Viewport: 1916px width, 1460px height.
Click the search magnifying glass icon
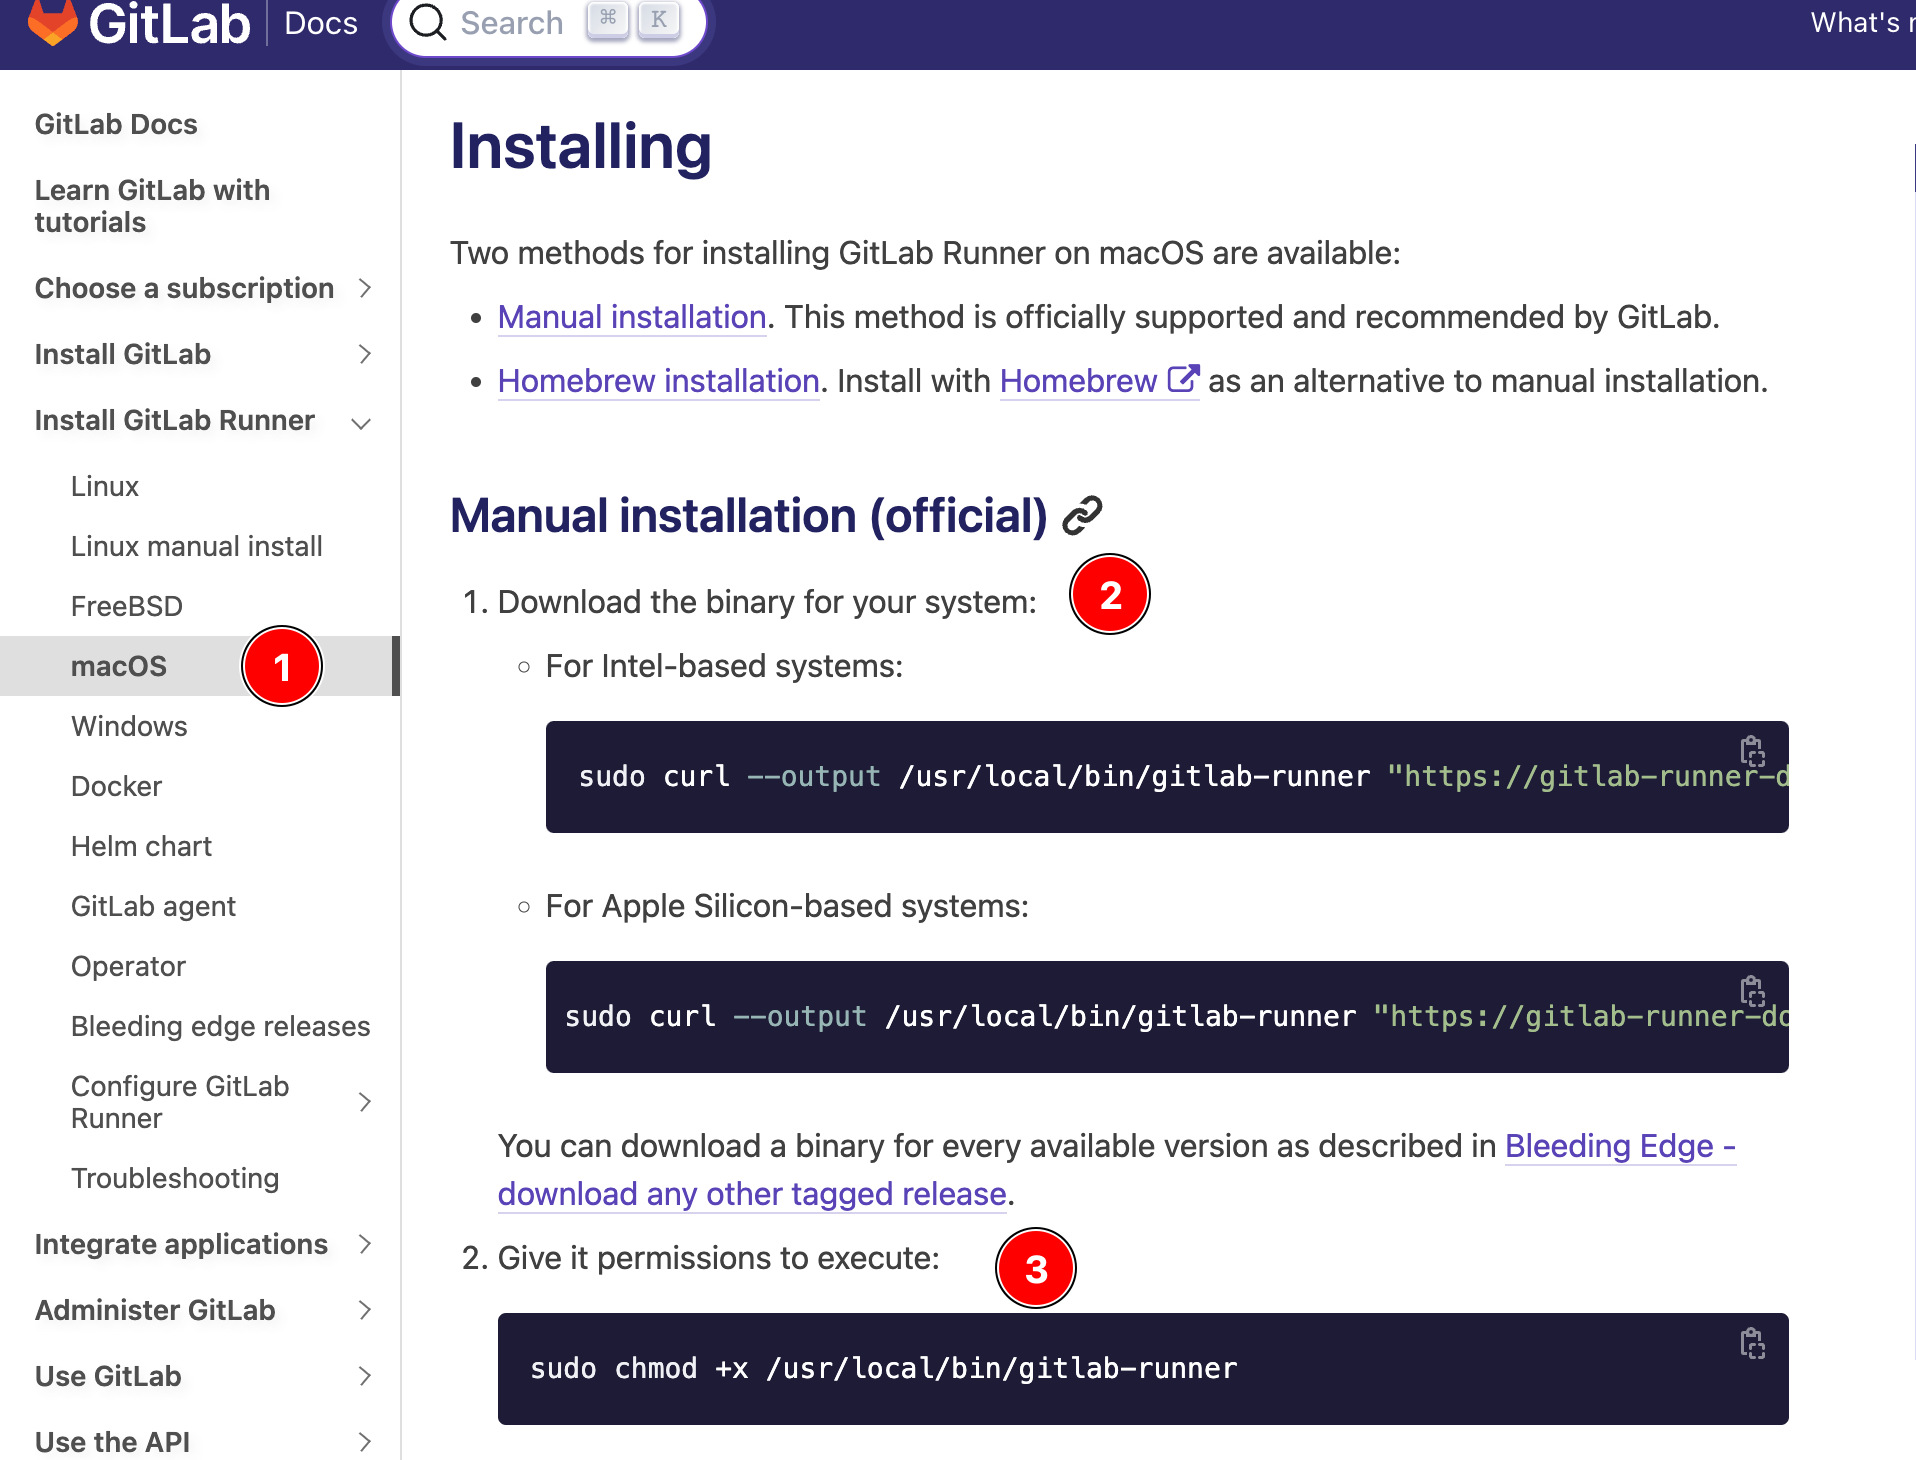click(428, 22)
